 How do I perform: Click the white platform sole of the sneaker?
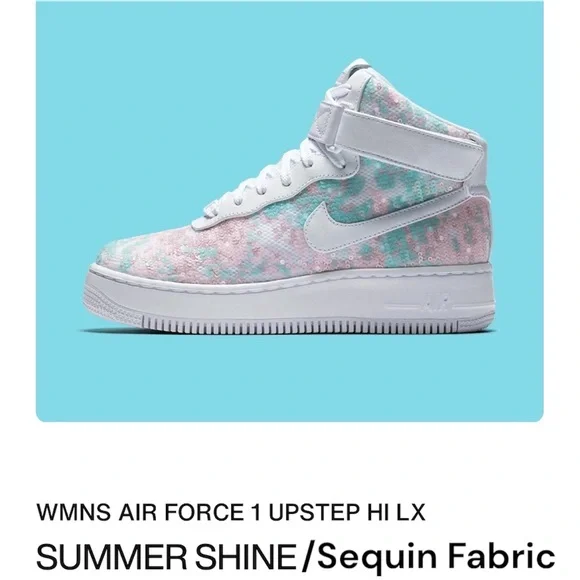(290, 300)
